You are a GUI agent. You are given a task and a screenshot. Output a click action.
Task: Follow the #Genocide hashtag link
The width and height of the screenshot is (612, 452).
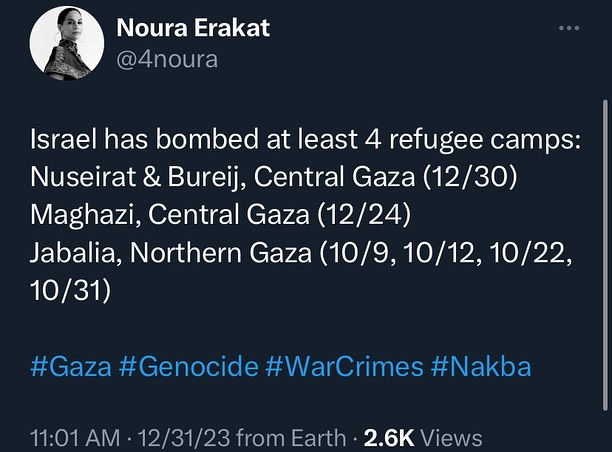[187, 367]
